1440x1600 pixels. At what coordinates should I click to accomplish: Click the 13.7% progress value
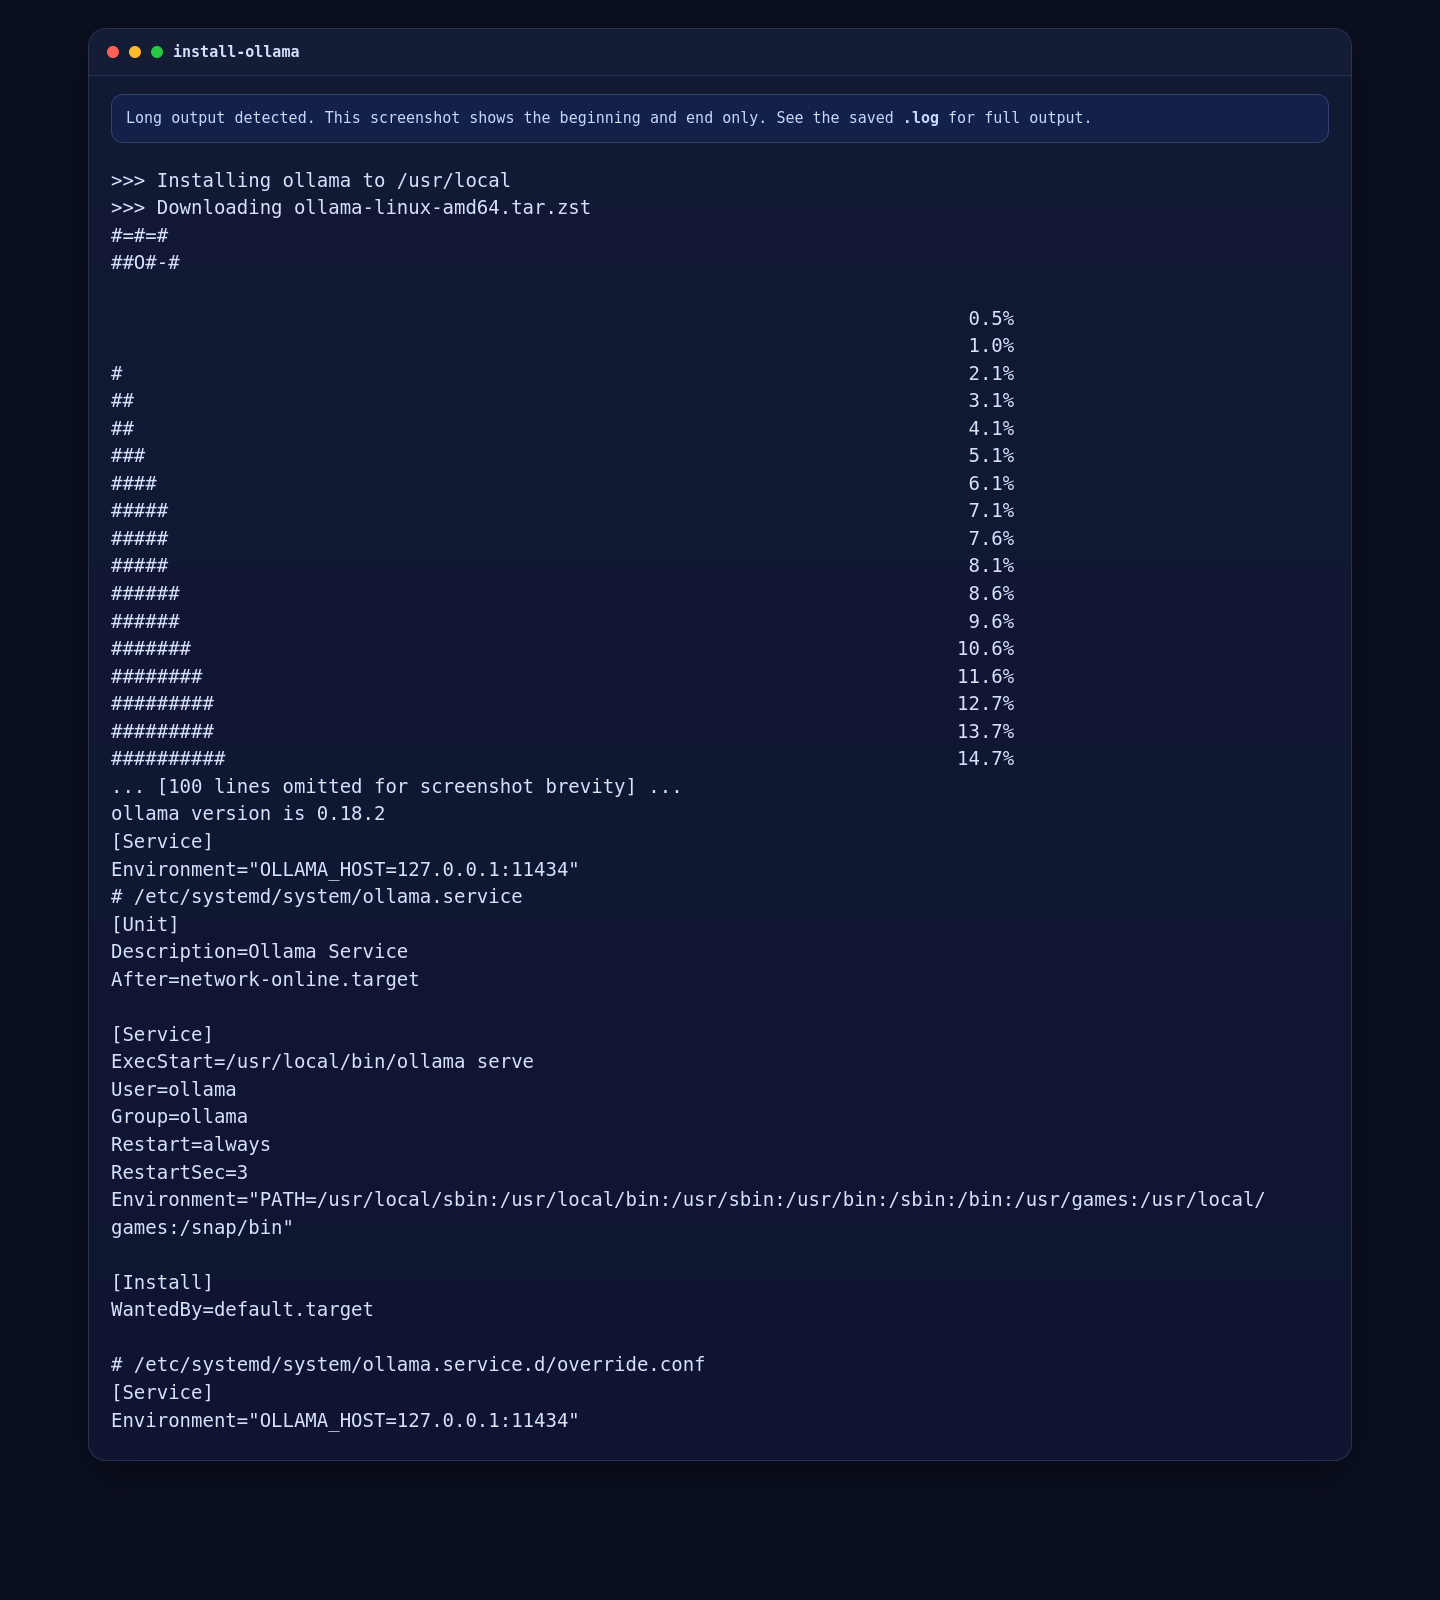point(986,732)
